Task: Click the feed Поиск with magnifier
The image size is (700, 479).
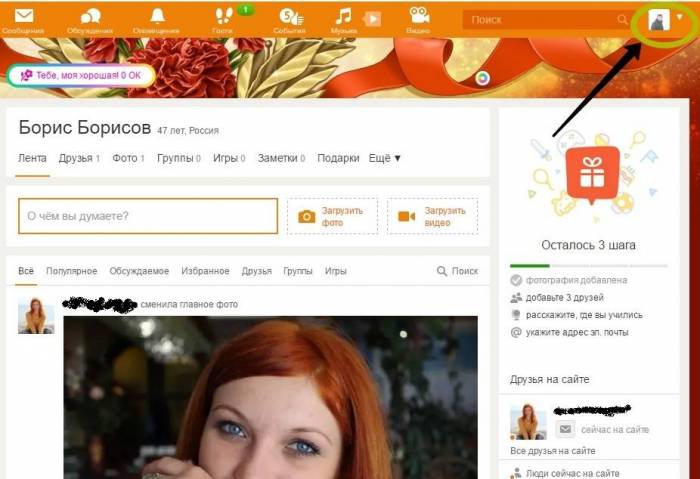Action: [457, 271]
